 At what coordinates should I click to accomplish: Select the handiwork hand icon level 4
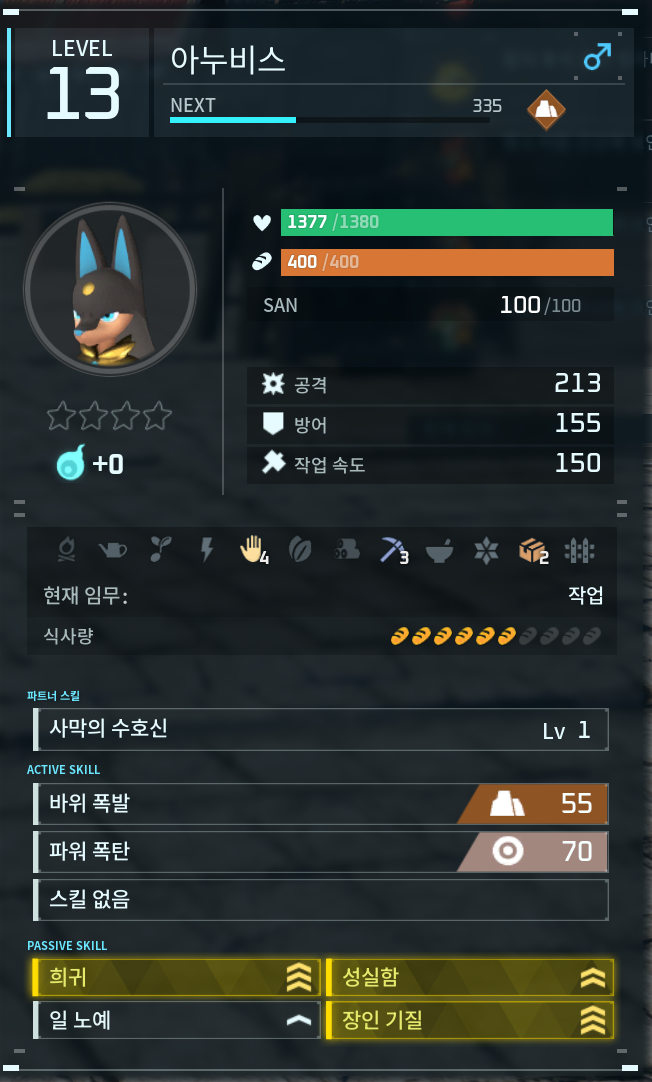point(253,550)
